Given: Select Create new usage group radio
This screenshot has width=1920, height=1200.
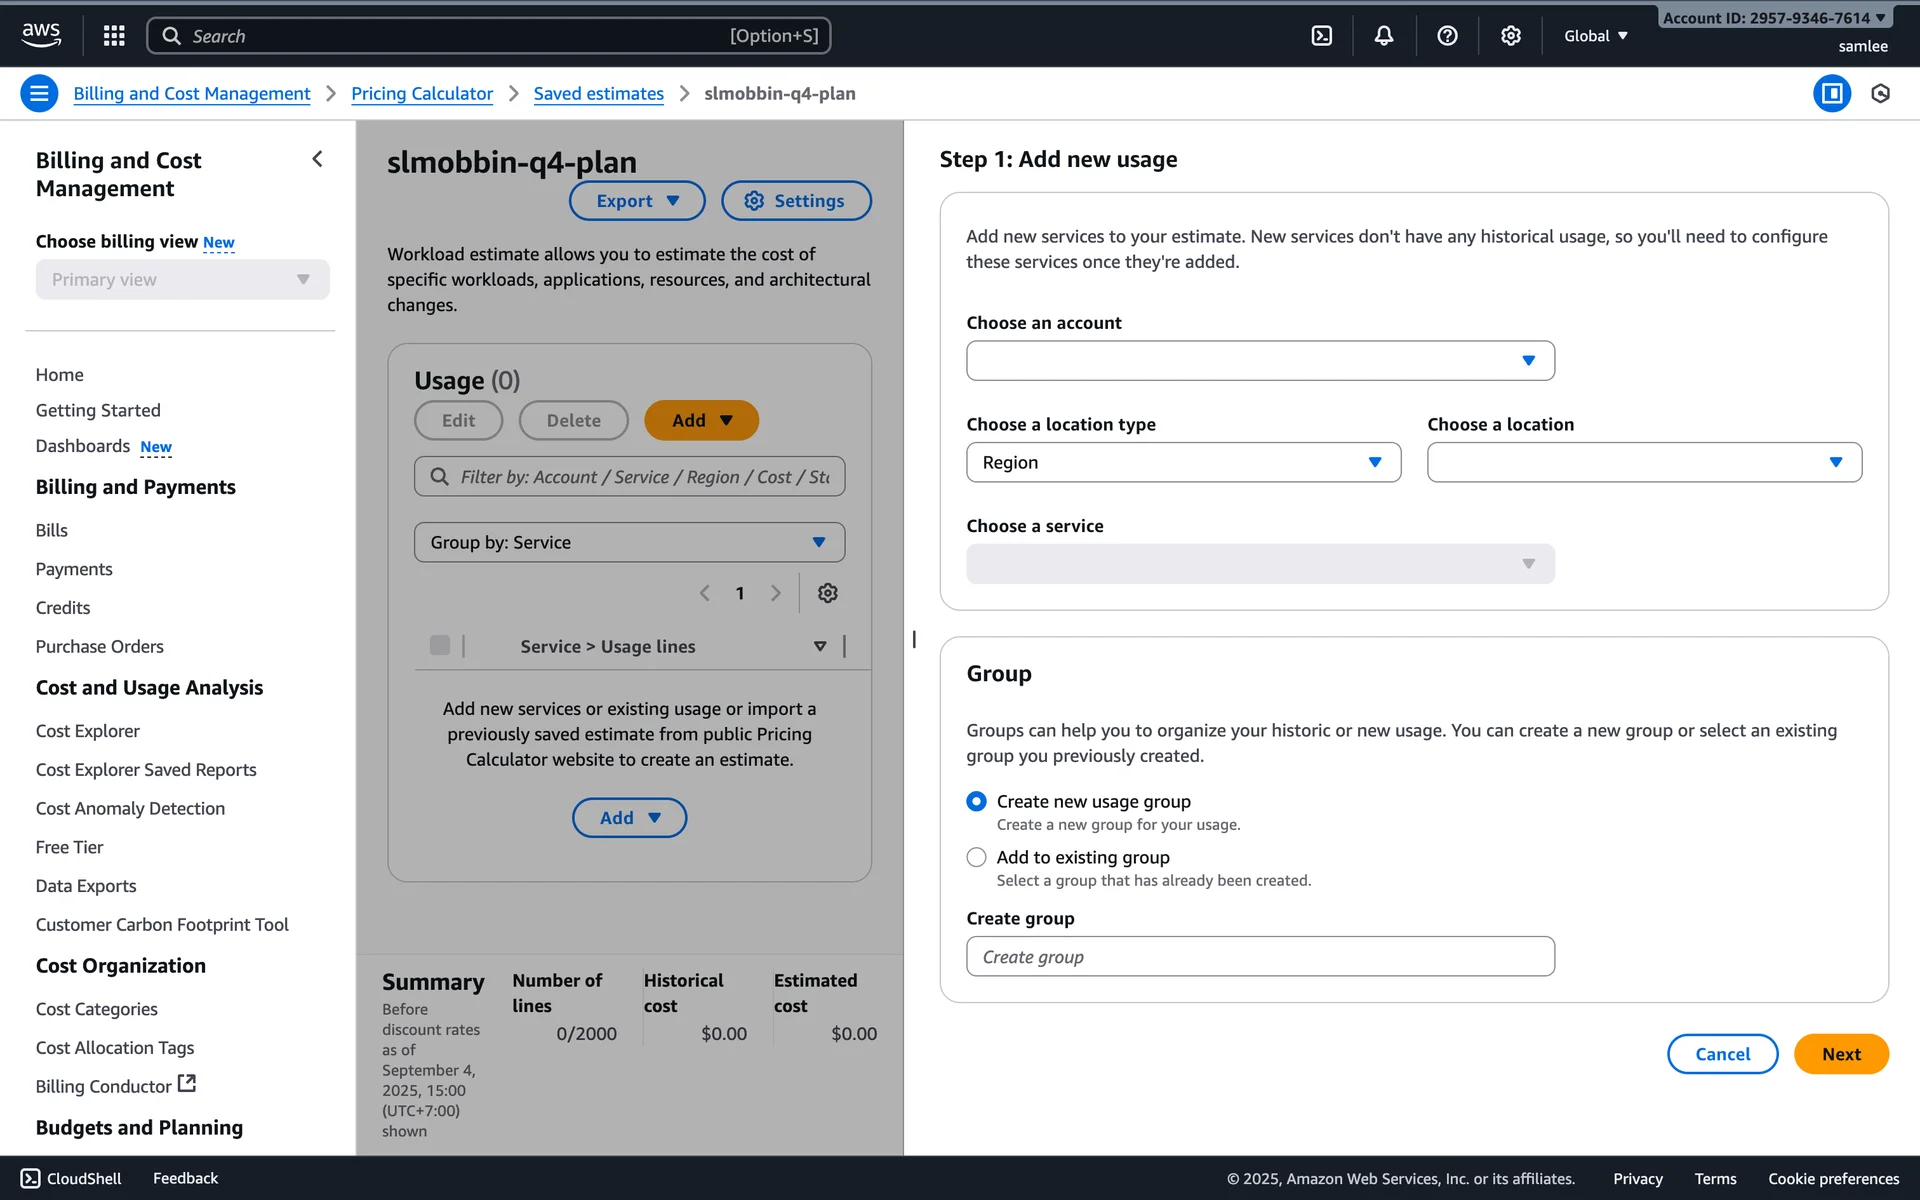Looking at the screenshot, I should (x=976, y=801).
